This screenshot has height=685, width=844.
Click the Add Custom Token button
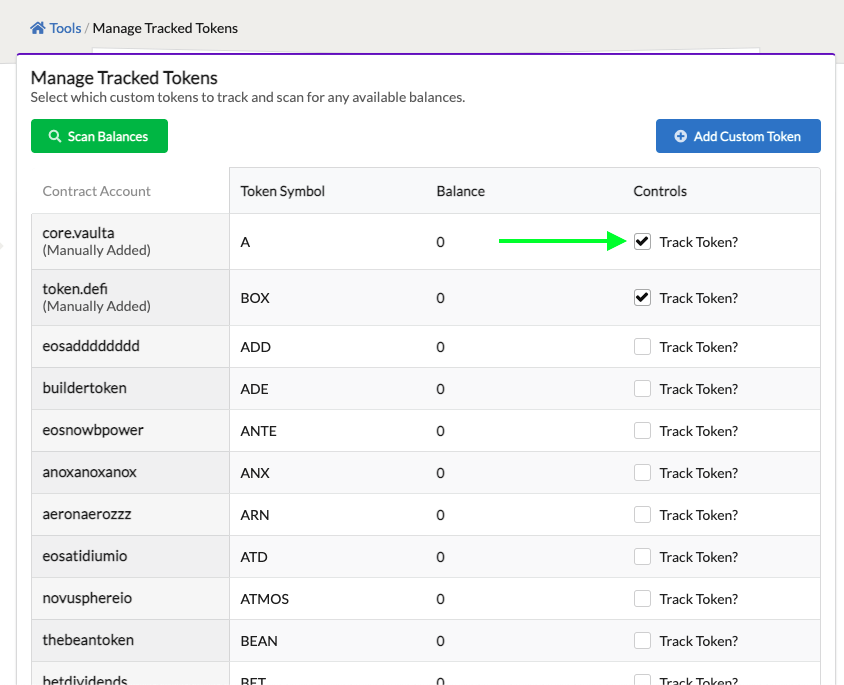coord(738,136)
